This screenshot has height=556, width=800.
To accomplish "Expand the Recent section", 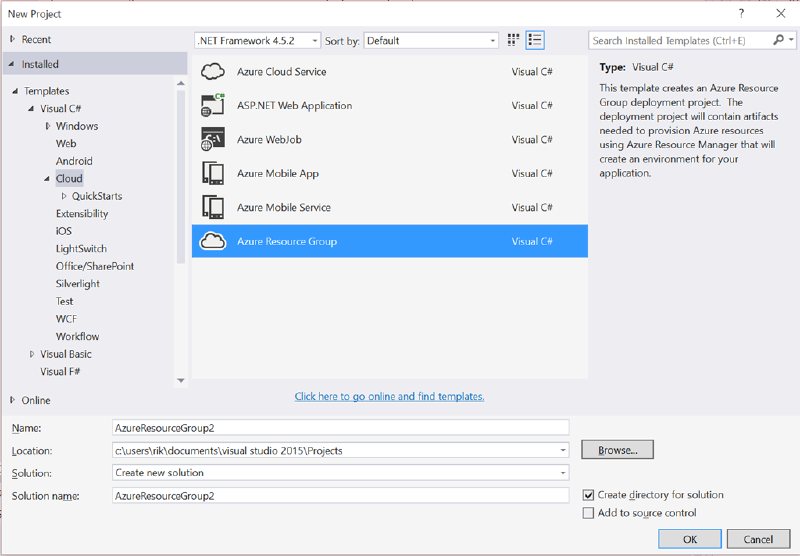I will [x=13, y=39].
